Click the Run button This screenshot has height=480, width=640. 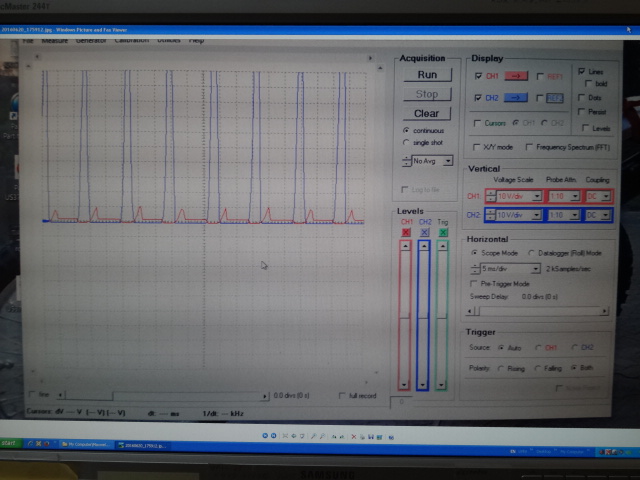pos(427,75)
